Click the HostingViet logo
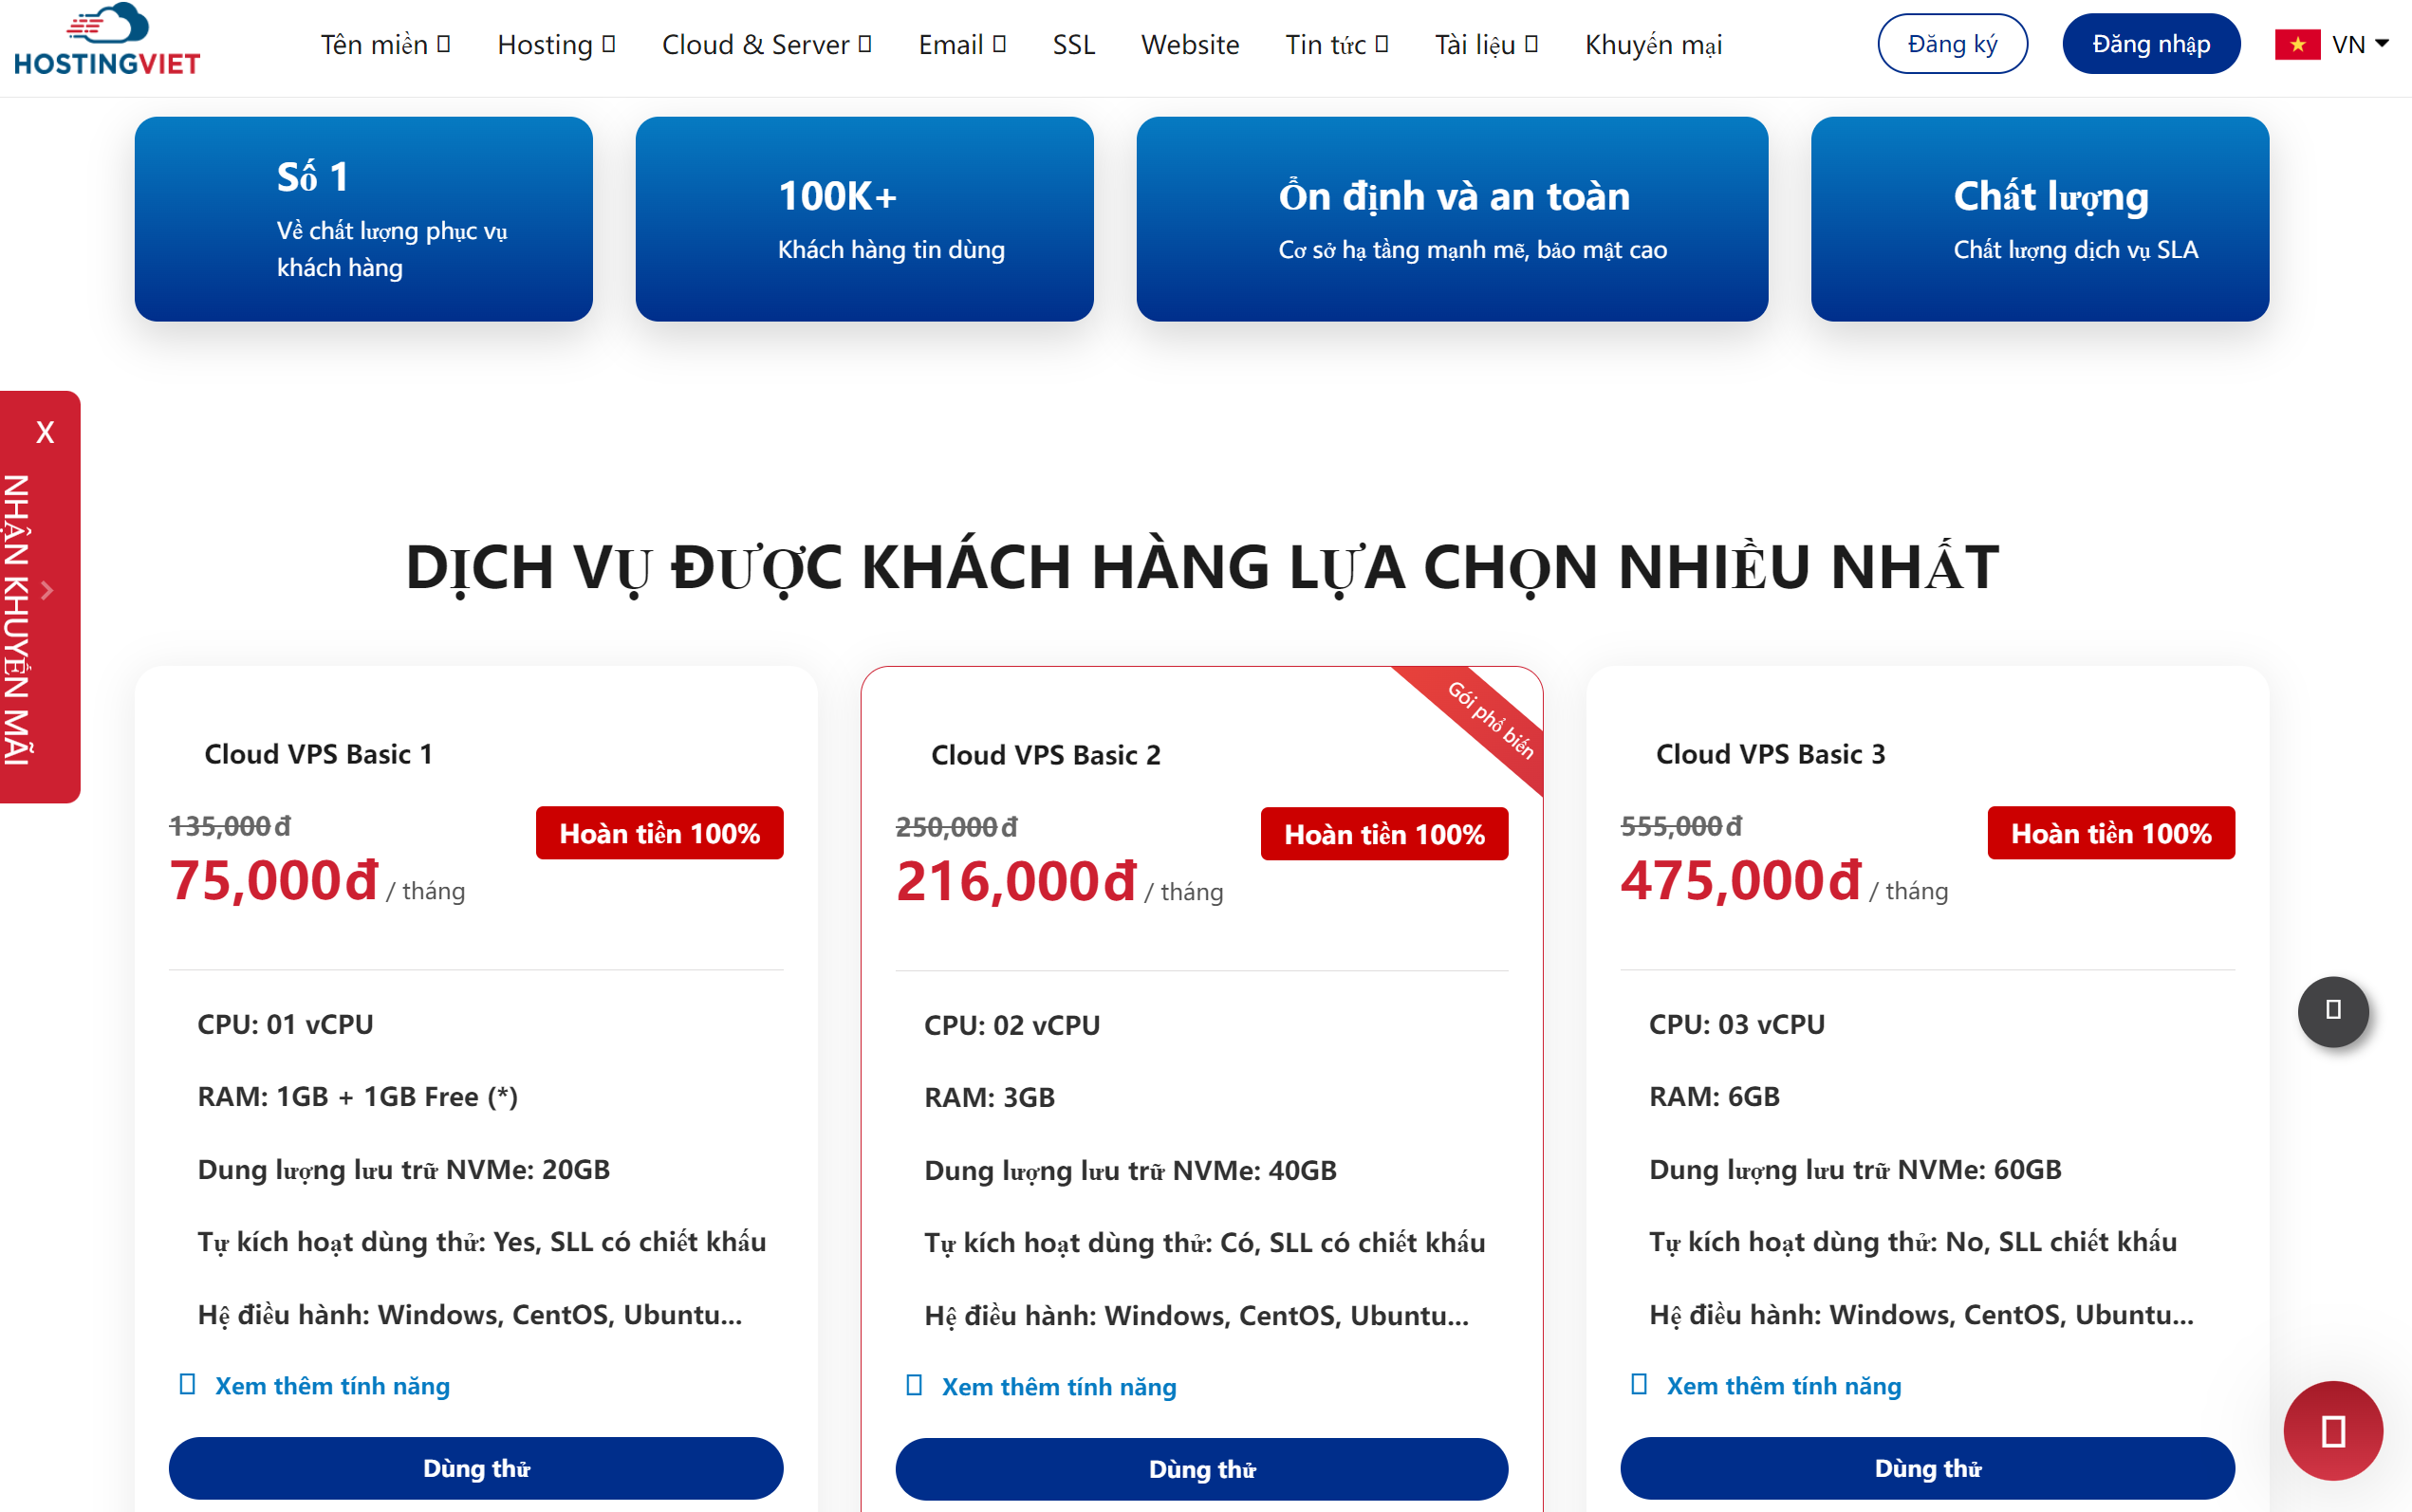Viewport: 2412px width, 1512px height. pos(107,42)
